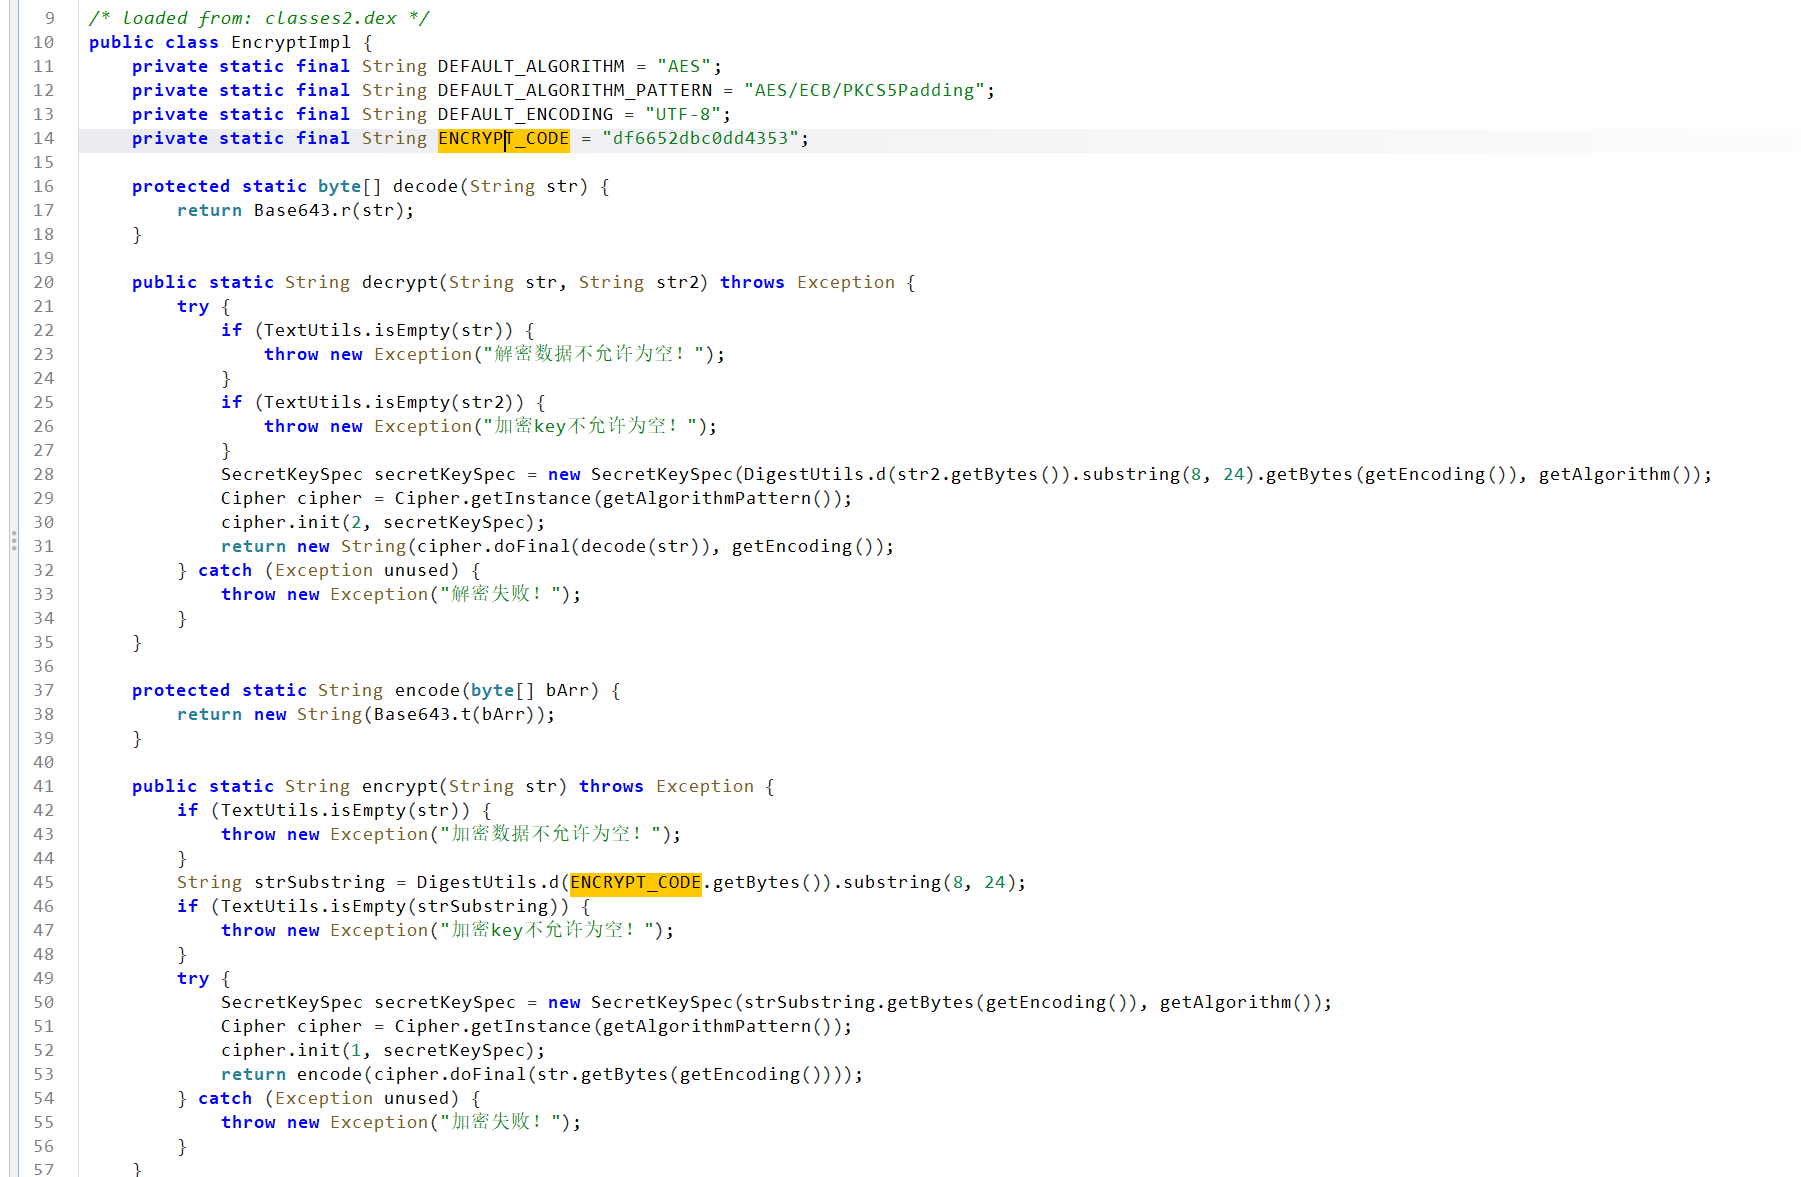
Task: Click the "AES/ECB/PKCS5Padding" string literal
Action: 864,91
